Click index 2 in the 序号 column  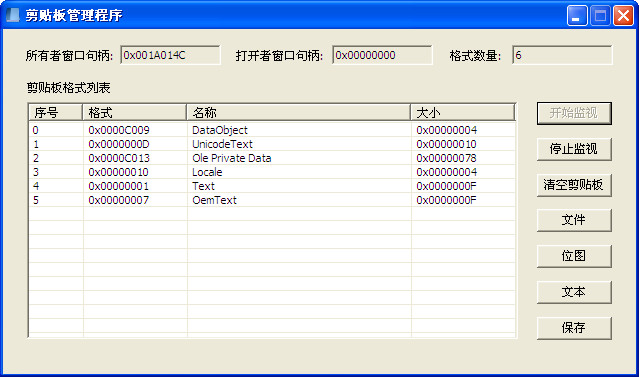point(35,158)
